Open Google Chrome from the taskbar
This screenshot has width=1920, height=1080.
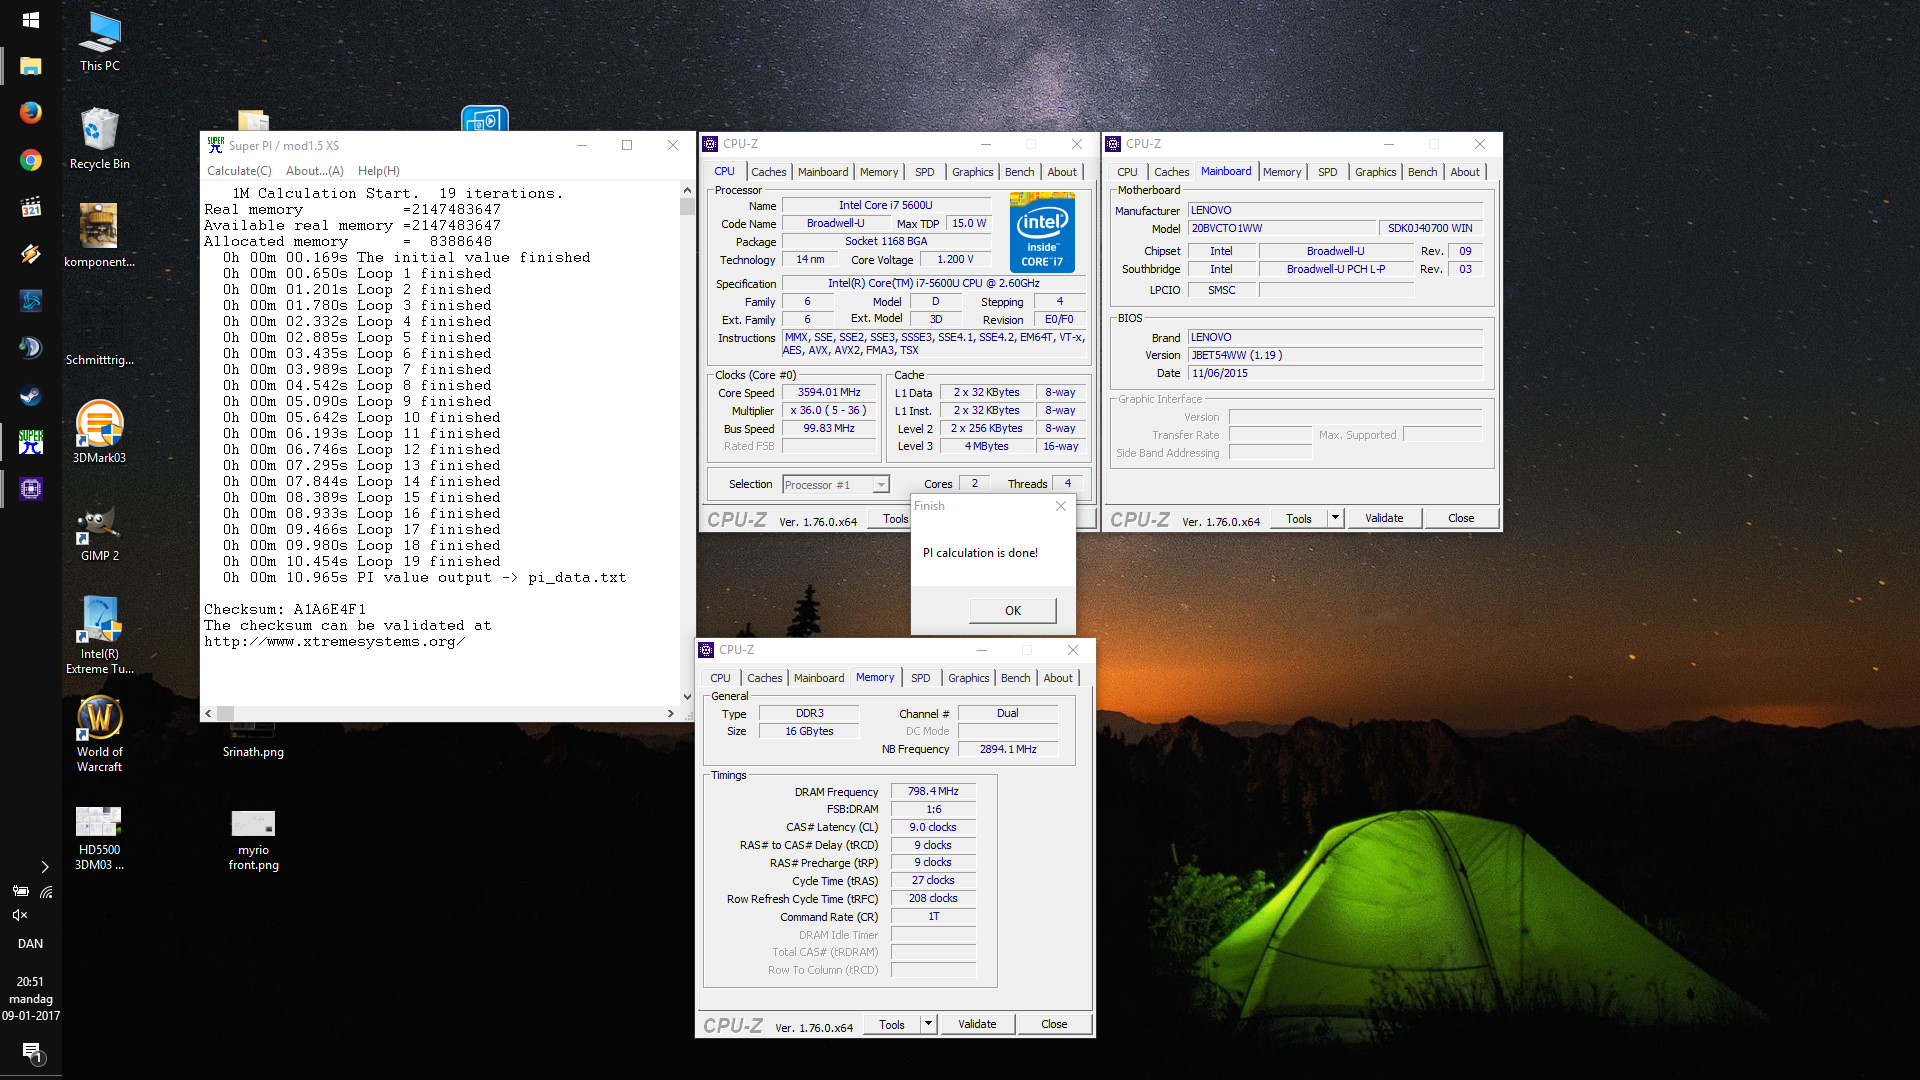(30, 160)
